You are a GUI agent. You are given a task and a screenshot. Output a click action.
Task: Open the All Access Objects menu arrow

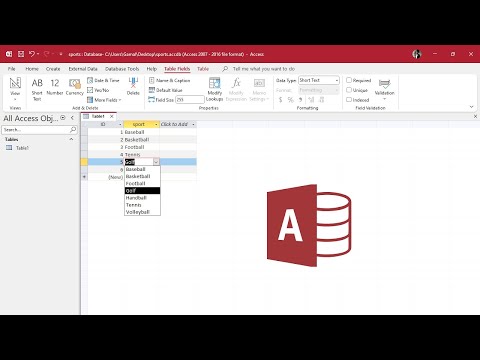pyautogui.click(x=63, y=118)
